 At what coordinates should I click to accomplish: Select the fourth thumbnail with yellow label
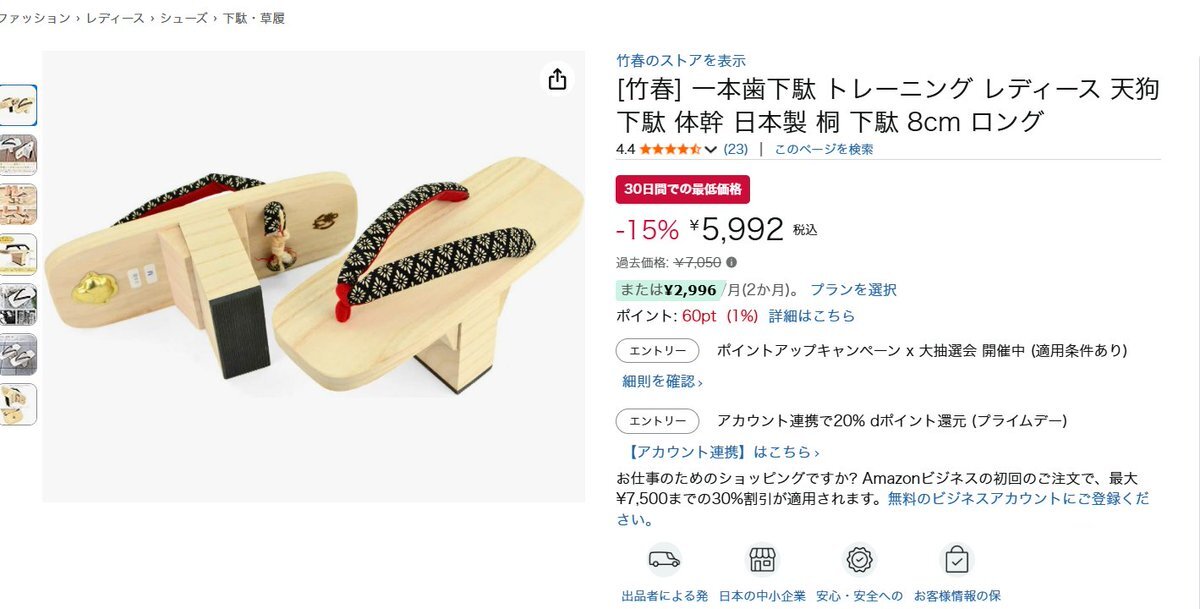coord(18,255)
